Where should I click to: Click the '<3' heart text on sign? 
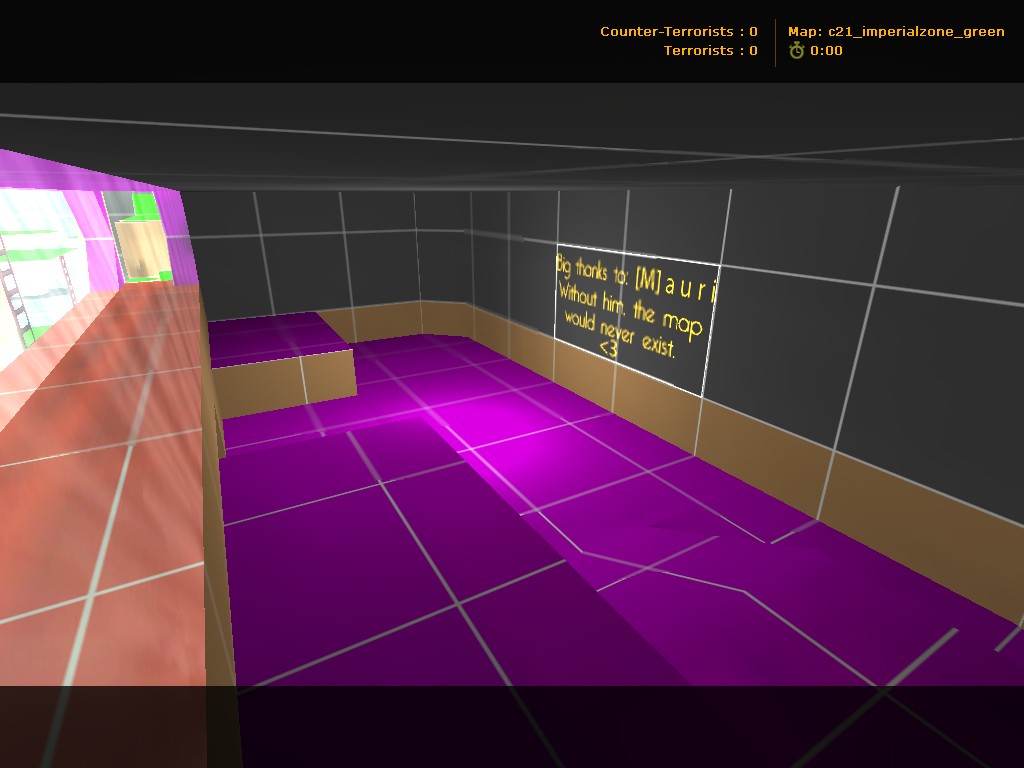609,349
